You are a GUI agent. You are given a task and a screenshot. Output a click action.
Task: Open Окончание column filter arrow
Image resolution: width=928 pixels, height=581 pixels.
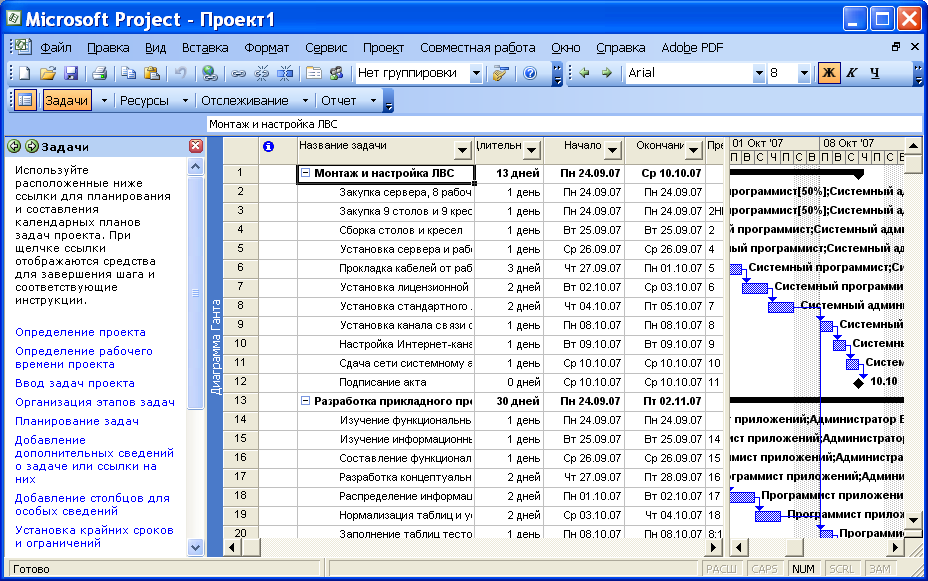(x=693, y=151)
